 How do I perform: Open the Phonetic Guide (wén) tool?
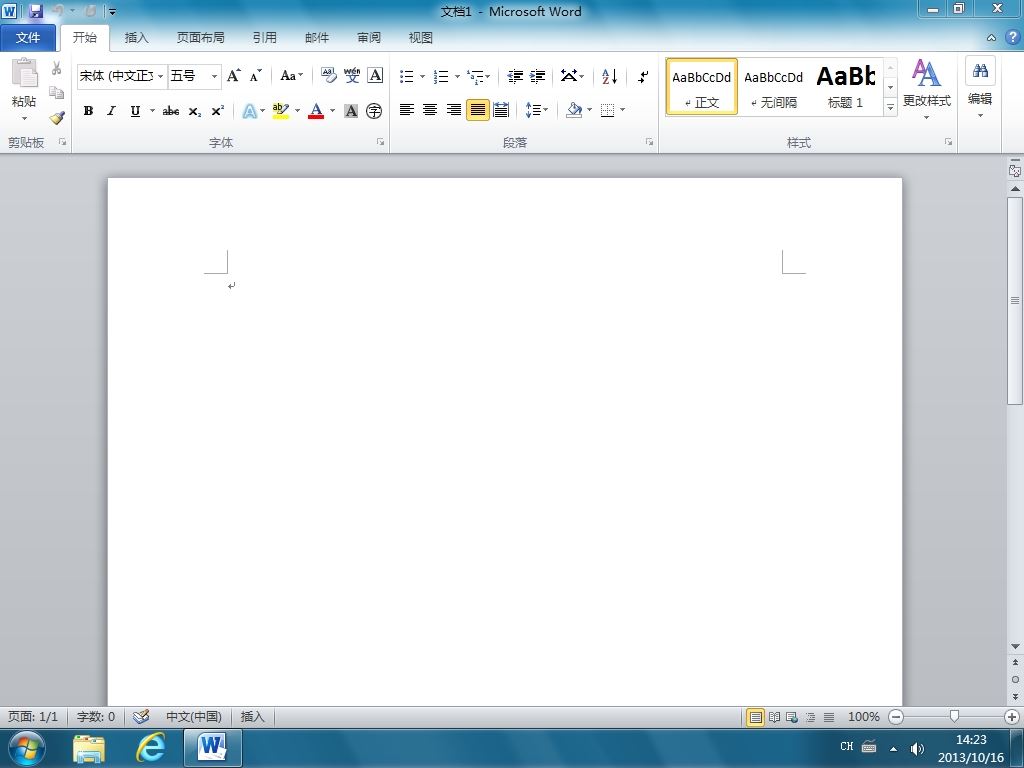[x=352, y=76]
